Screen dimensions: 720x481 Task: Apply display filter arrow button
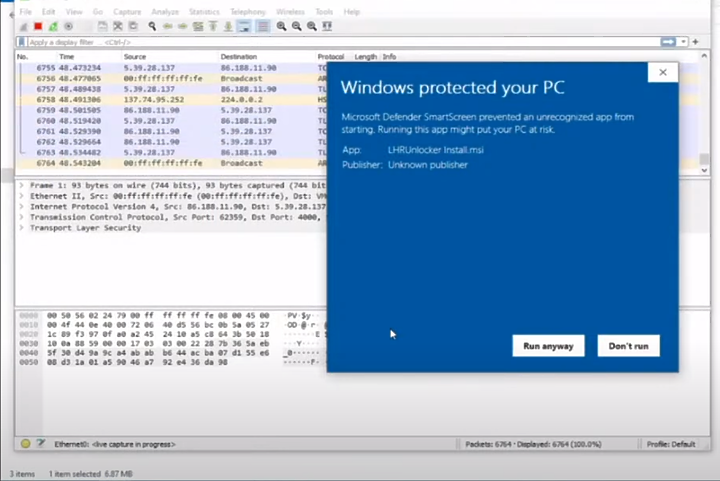668,42
